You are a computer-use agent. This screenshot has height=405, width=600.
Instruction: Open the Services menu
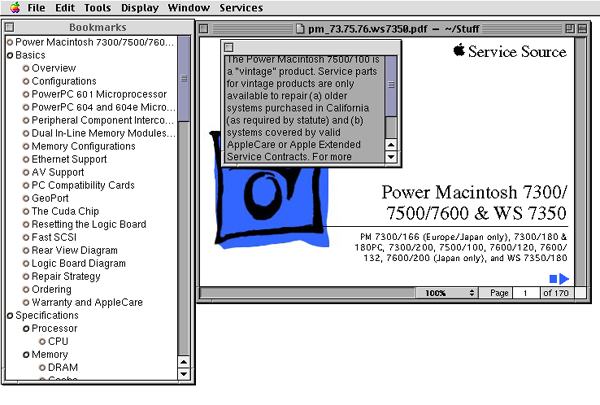click(241, 8)
